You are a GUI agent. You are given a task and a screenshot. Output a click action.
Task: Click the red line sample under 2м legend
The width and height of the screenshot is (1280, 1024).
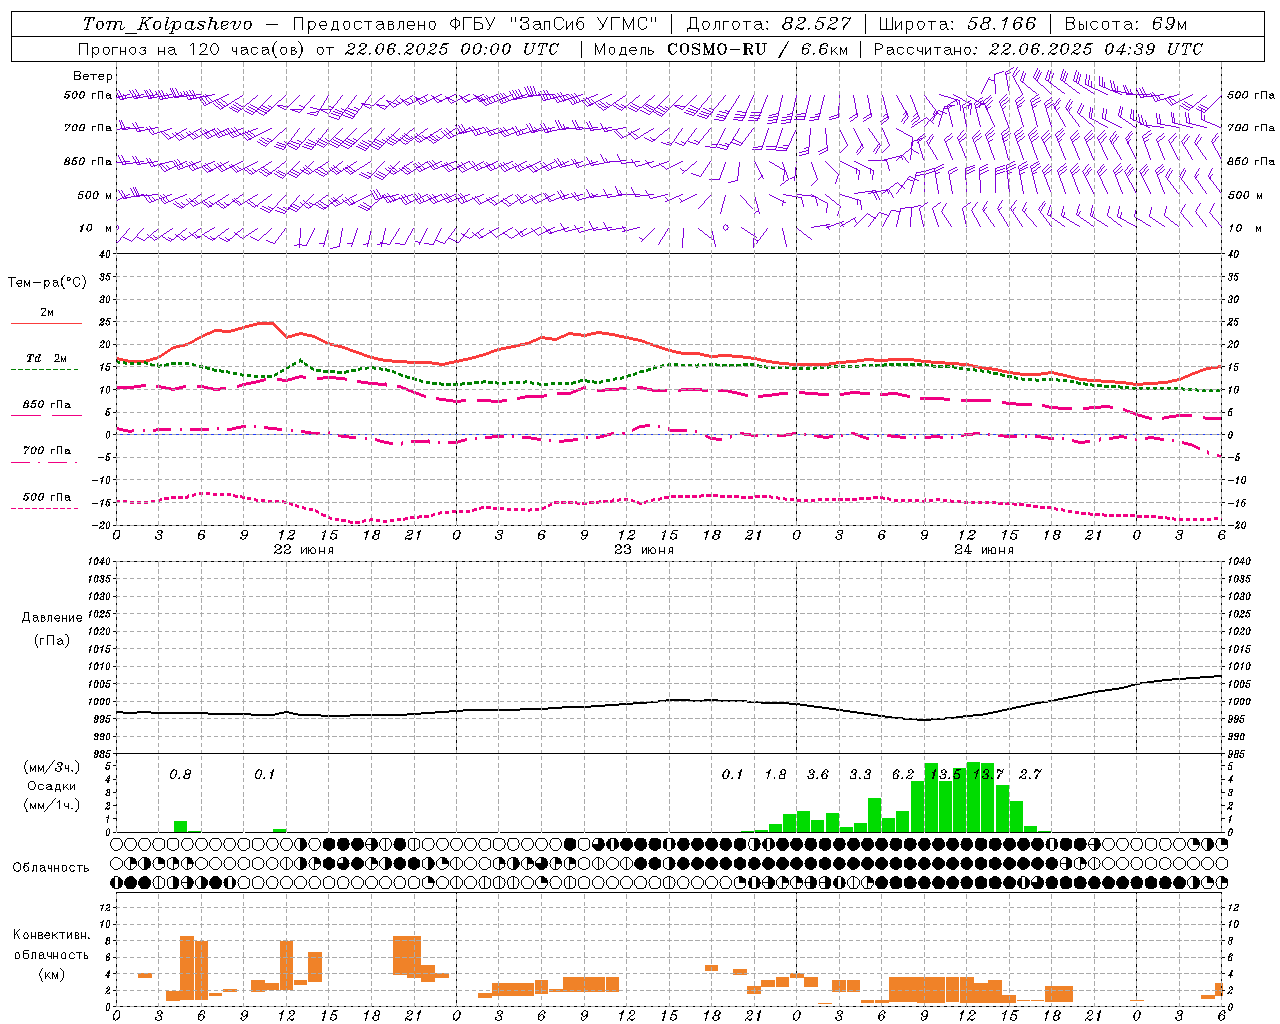click(46, 323)
